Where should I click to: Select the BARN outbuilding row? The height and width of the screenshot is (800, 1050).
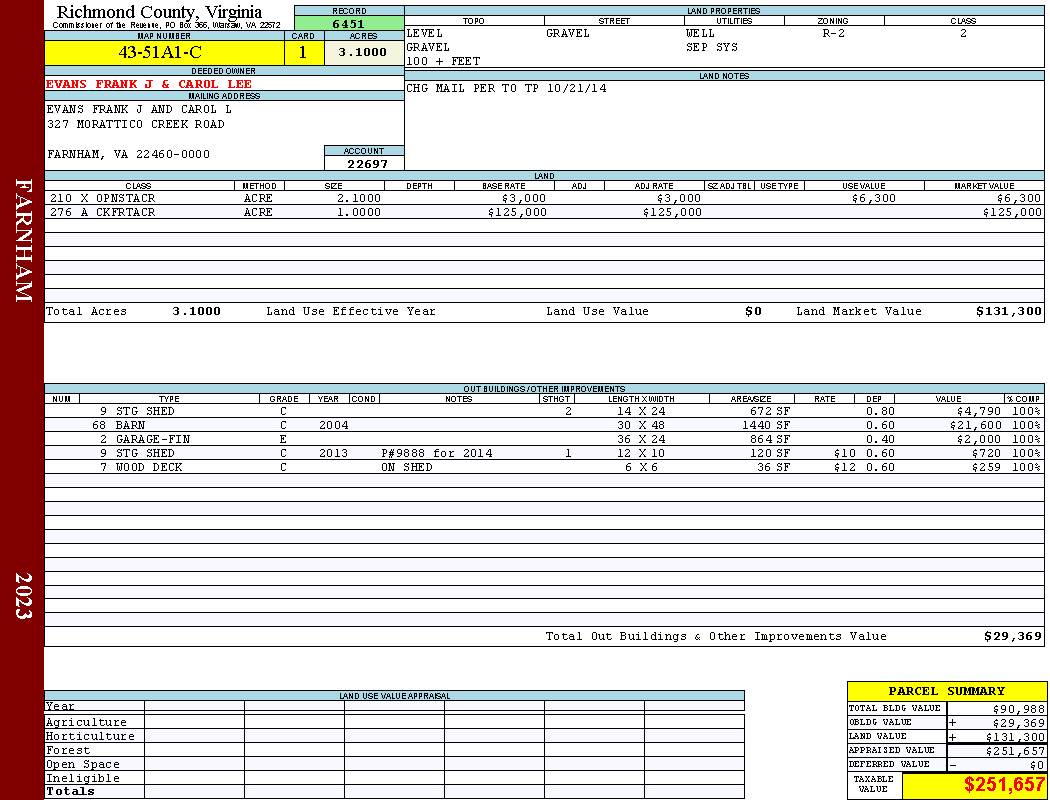pos(544,425)
